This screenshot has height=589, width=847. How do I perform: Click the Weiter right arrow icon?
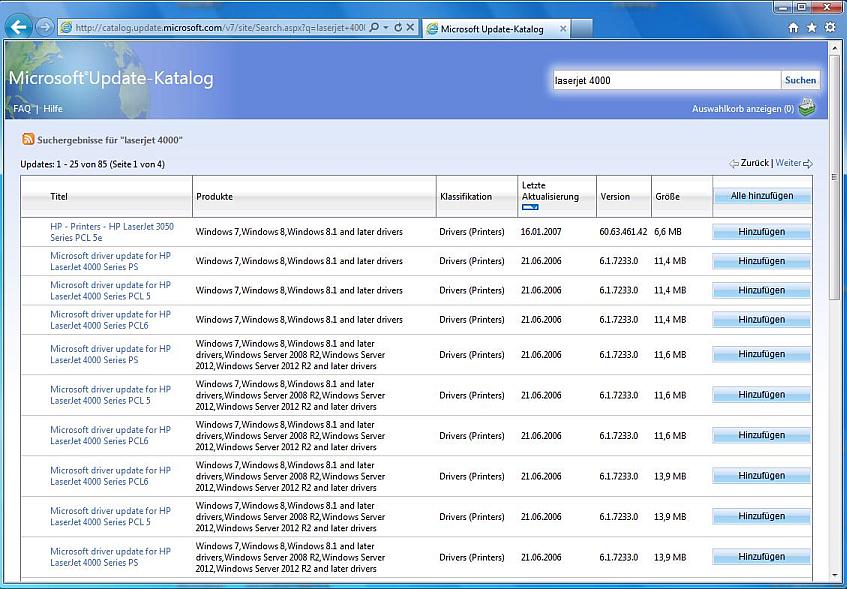coord(808,163)
